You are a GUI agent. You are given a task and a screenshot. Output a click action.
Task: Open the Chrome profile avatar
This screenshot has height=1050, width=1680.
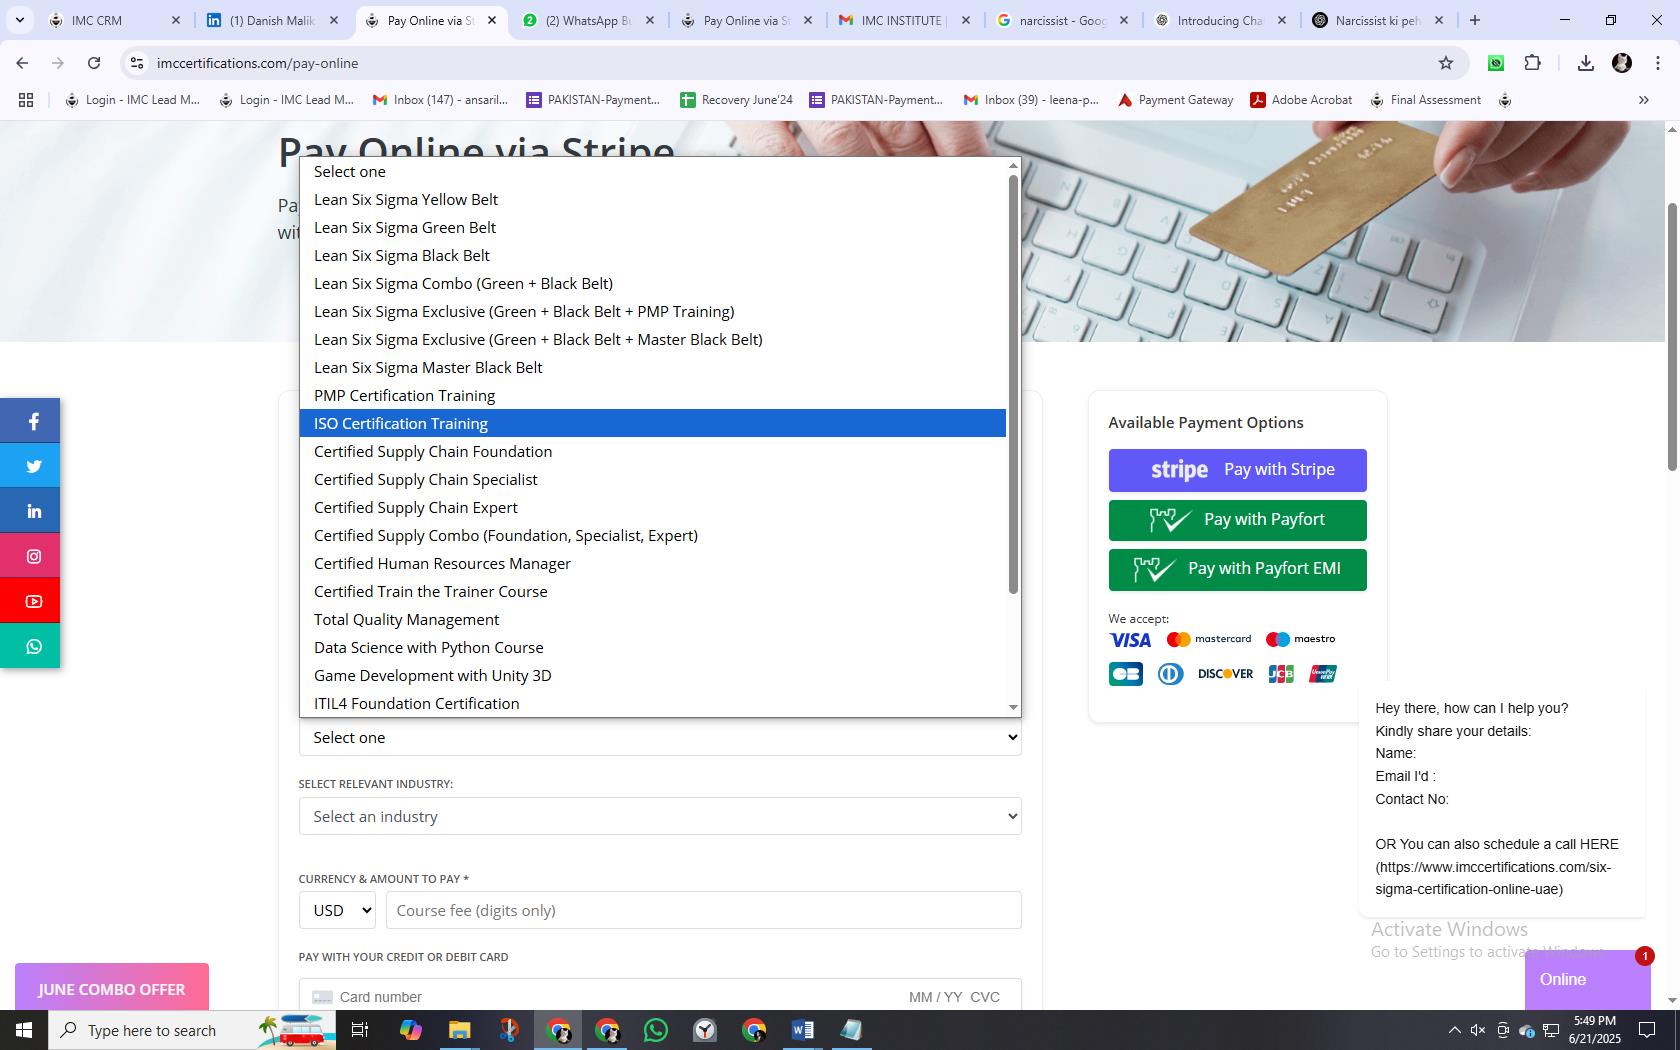point(1621,63)
